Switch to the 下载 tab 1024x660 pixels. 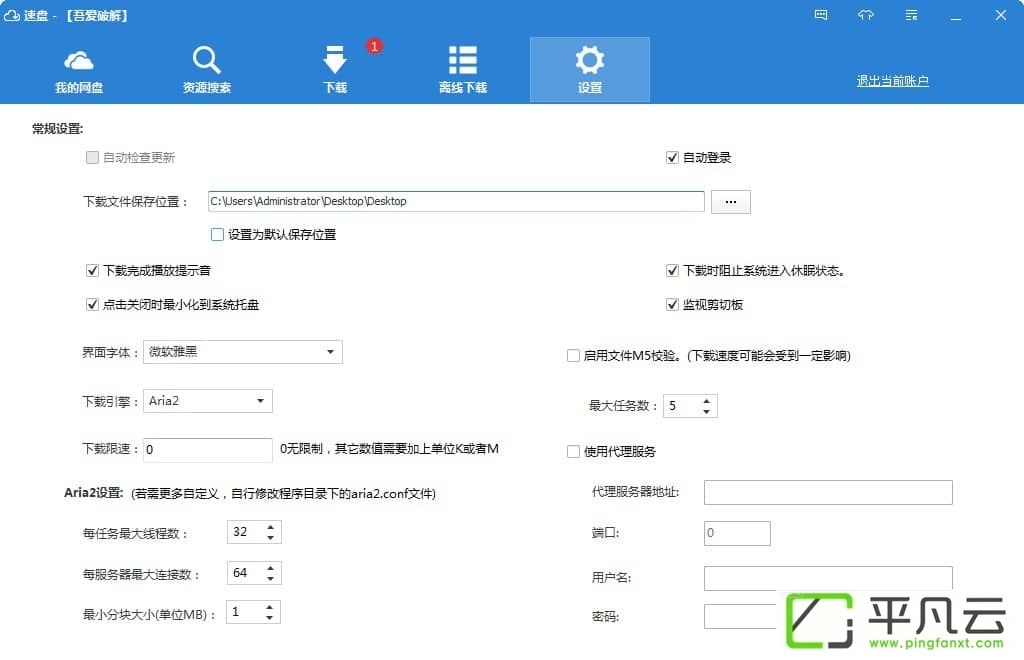(x=335, y=71)
